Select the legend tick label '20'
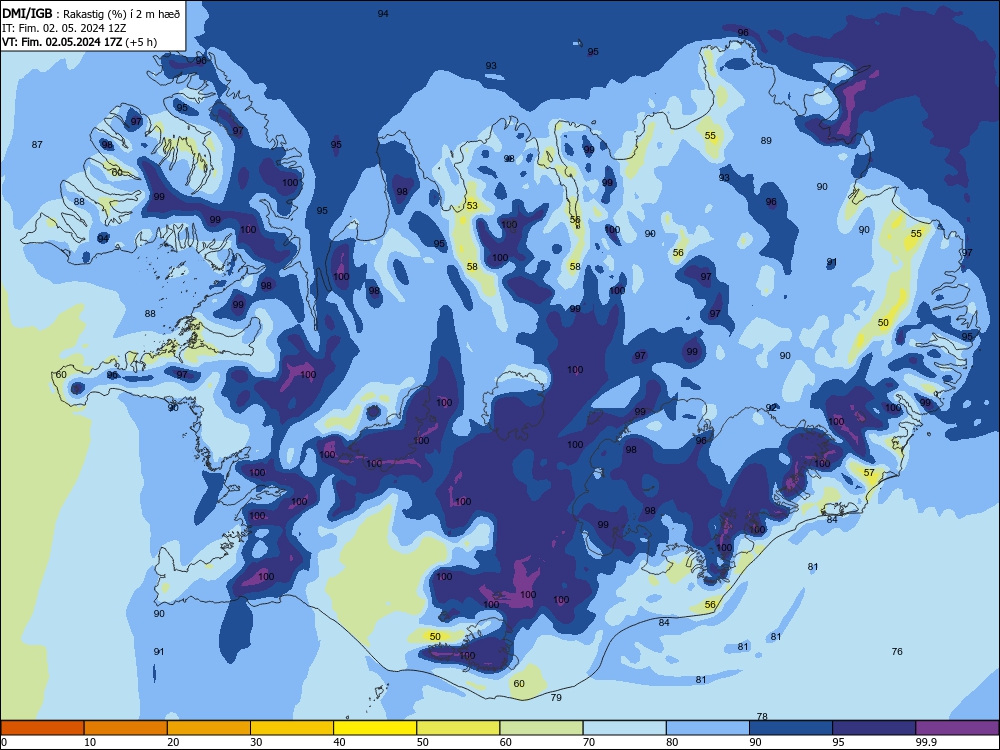The width and height of the screenshot is (1000, 750). [173, 742]
